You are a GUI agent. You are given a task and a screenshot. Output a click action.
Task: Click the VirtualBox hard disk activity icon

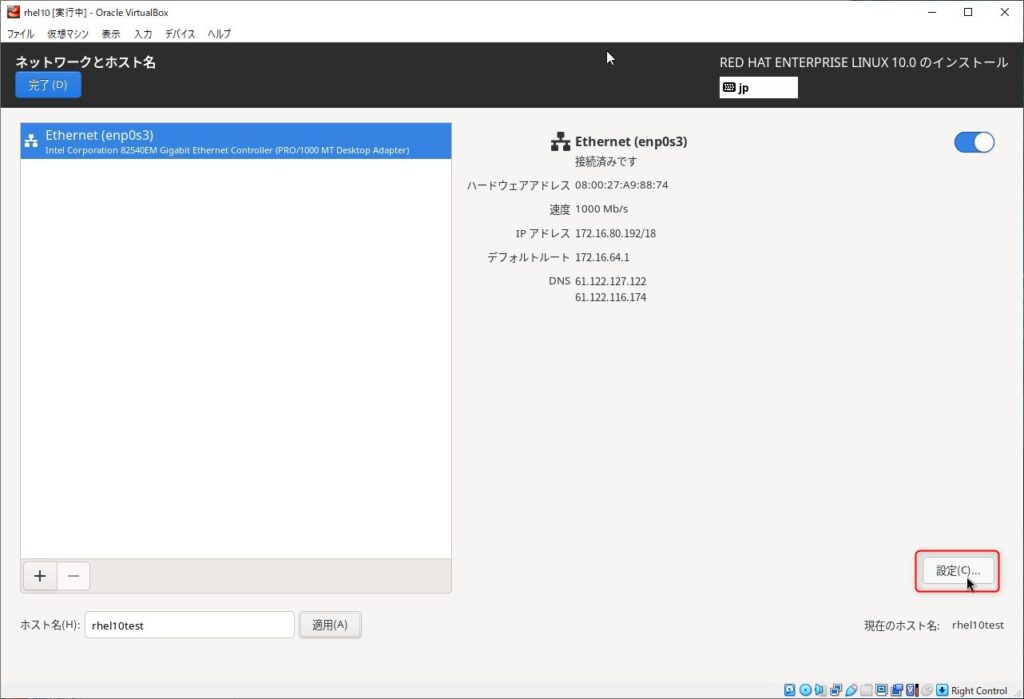point(790,690)
